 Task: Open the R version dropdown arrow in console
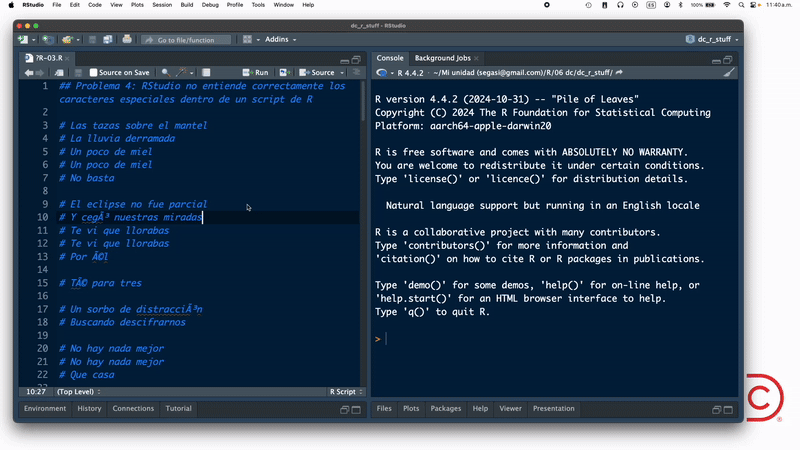coord(392,73)
